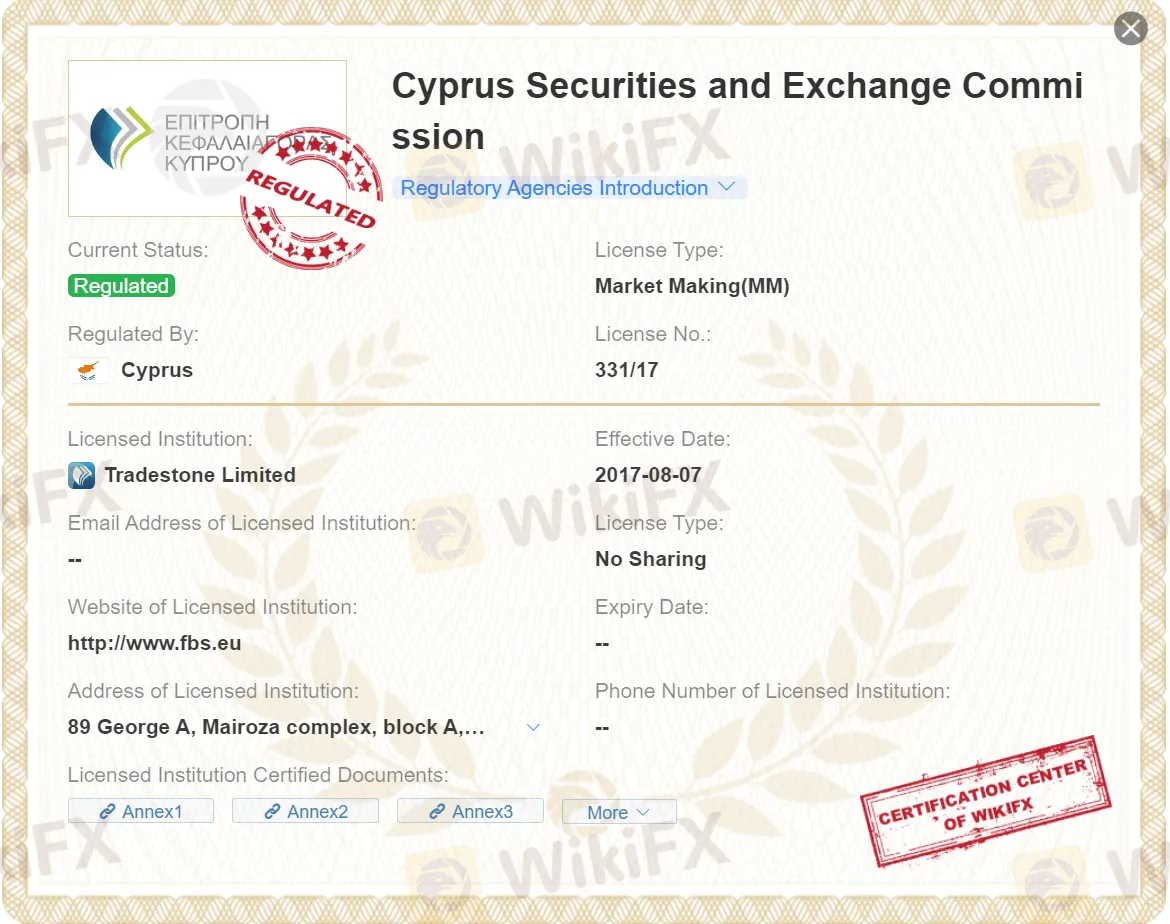The height and width of the screenshot is (924, 1170).
Task: Click the address text 89 George A, Mairoza complex
Action: point(276,728)
